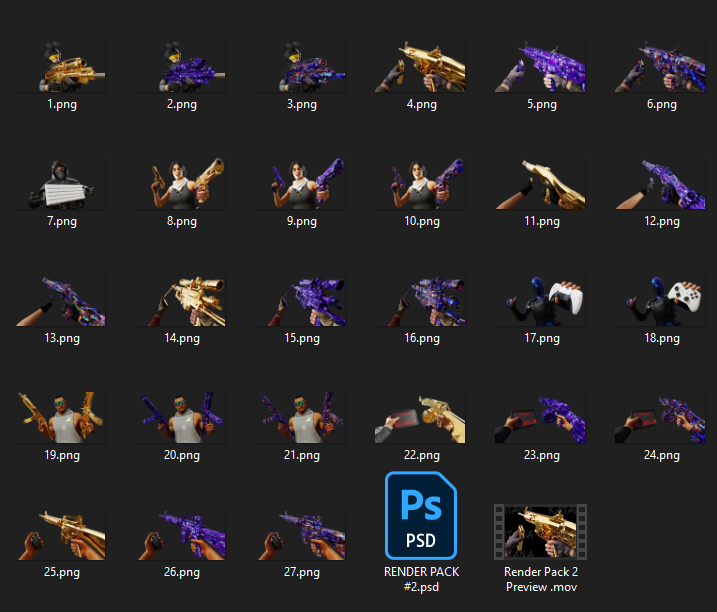Select the 2.png thumbnail
717x612 pixels.
[181, 67]
